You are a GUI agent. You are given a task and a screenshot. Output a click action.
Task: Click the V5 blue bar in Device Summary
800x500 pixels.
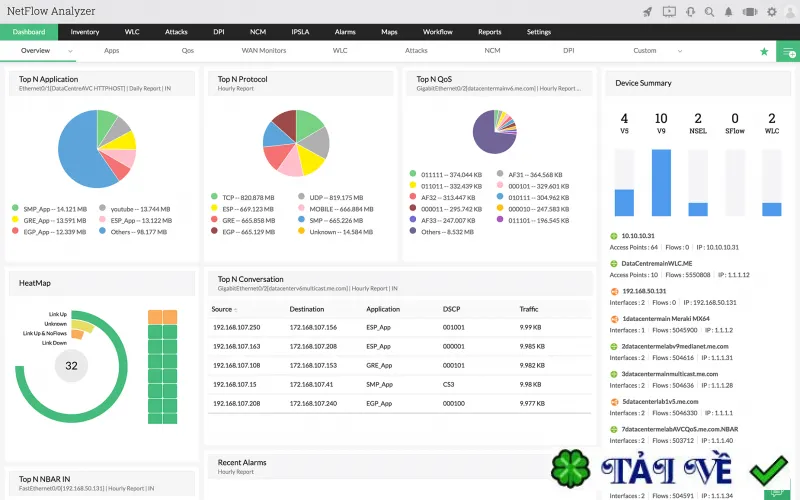coord(624,203)
